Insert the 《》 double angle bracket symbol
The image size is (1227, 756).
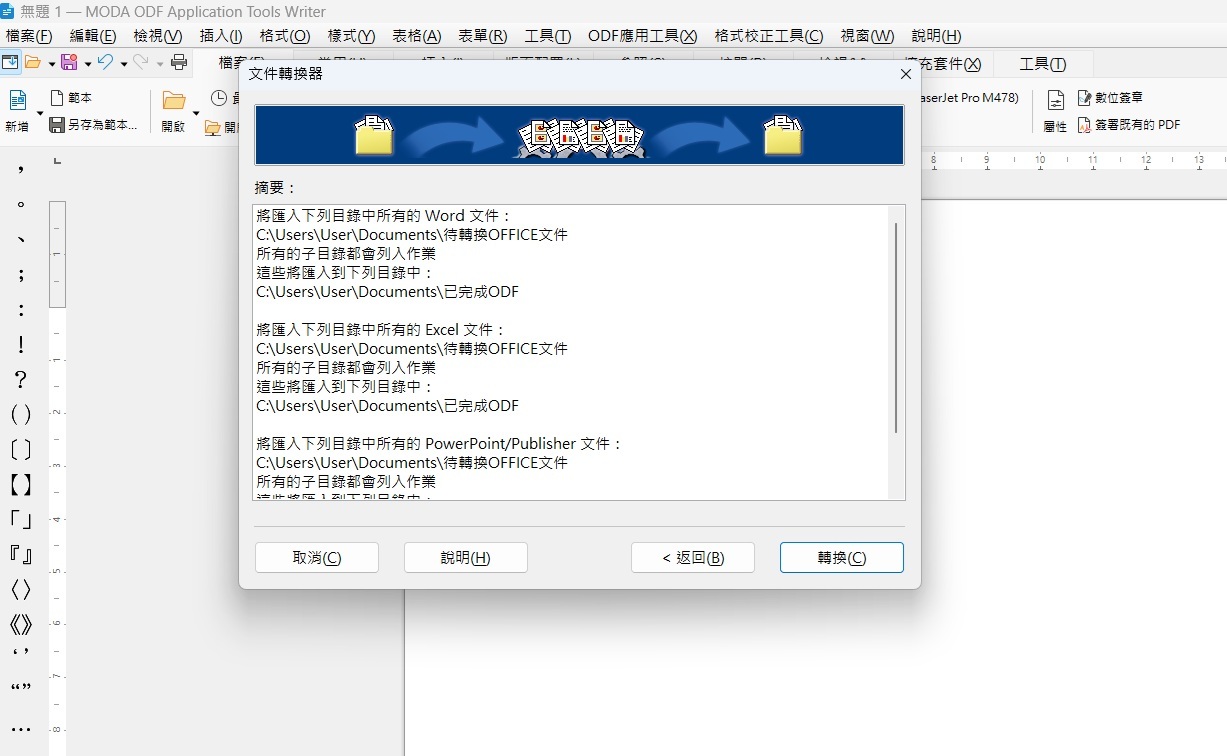[21, 625]
